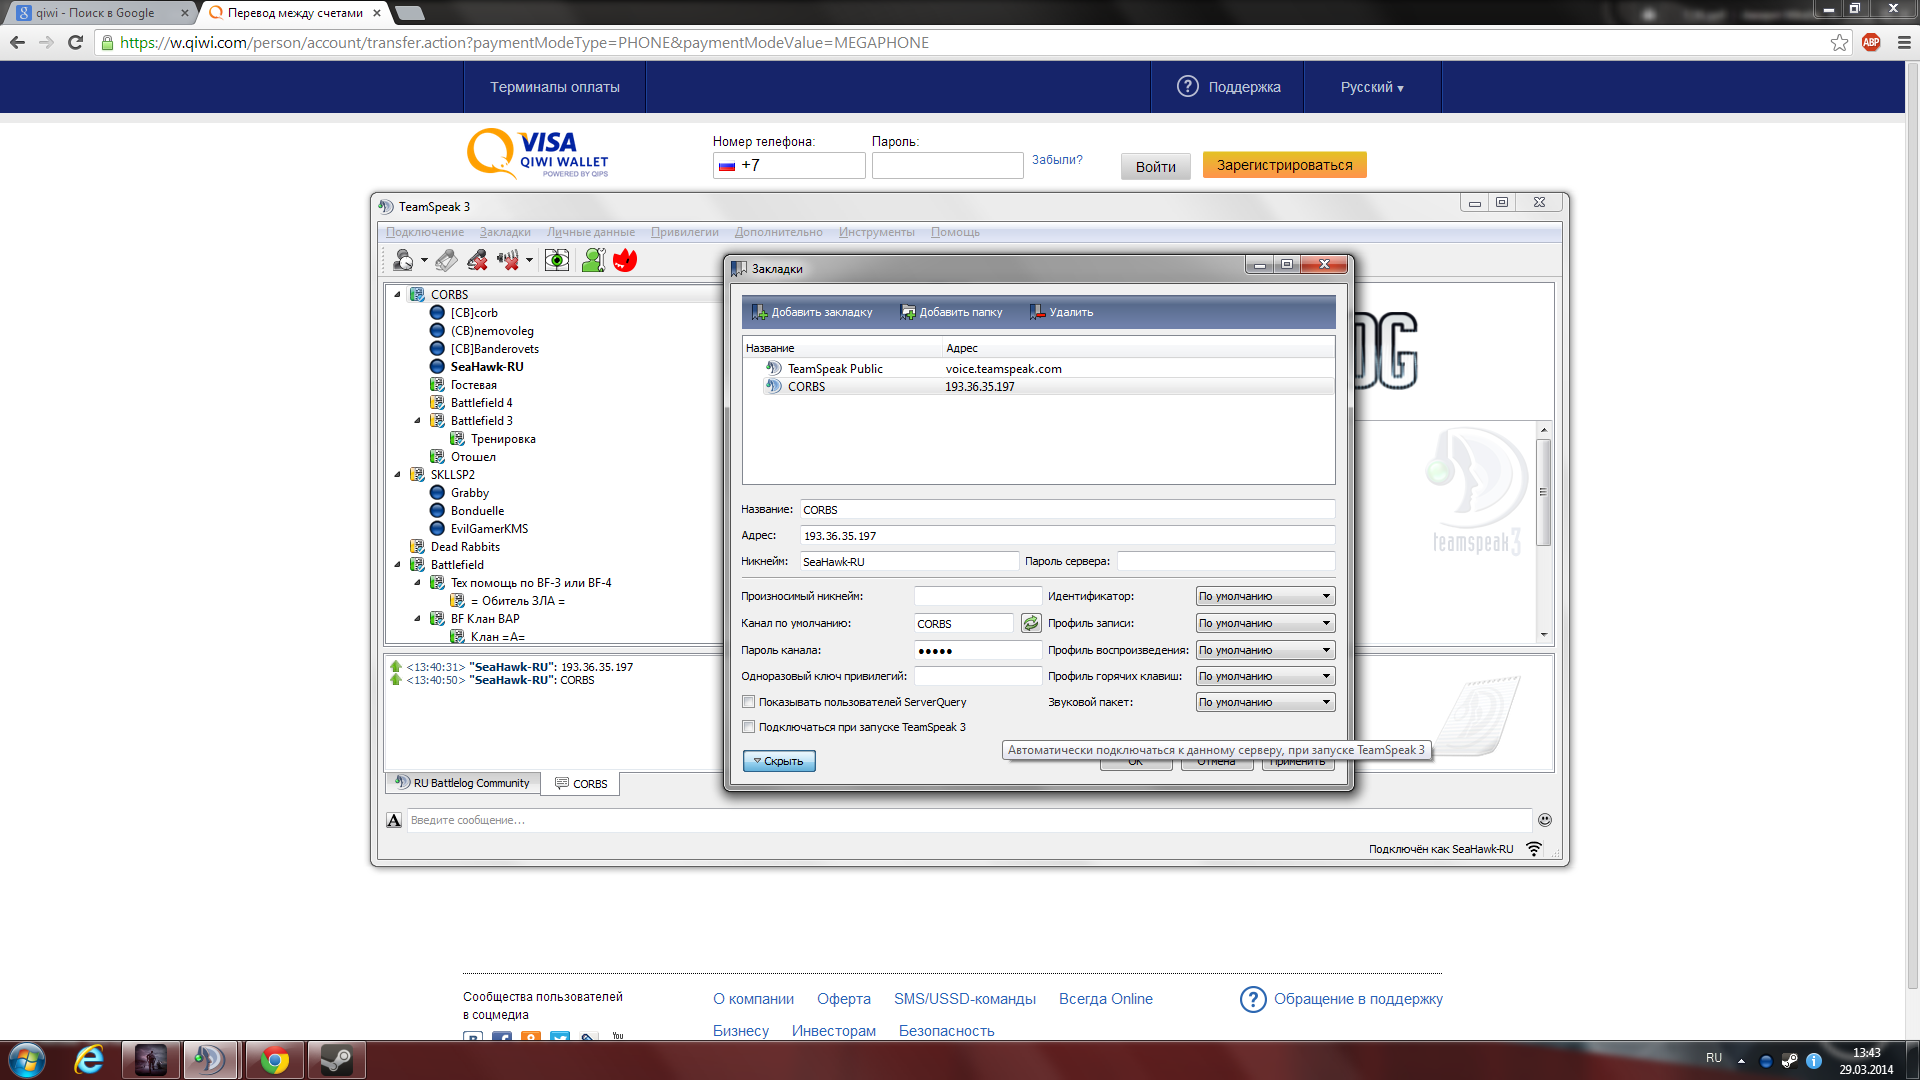Click Добавить закладку button
This screenshot has height=1080, width=1920.
click(812, 312)
